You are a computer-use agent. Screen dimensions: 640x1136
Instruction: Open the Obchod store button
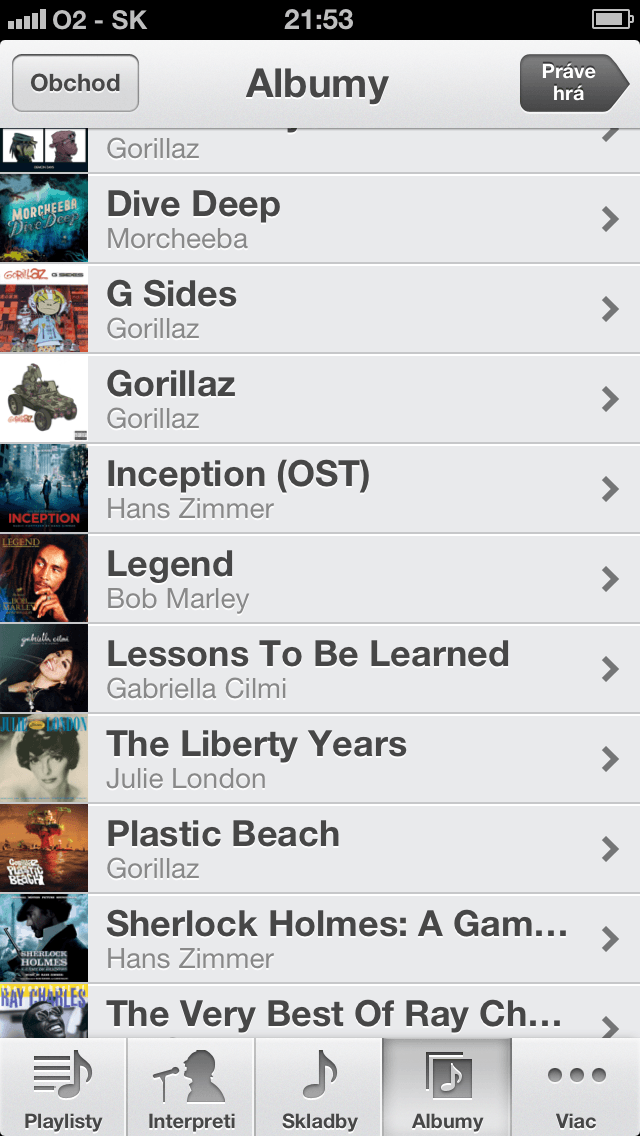[75, 83]
